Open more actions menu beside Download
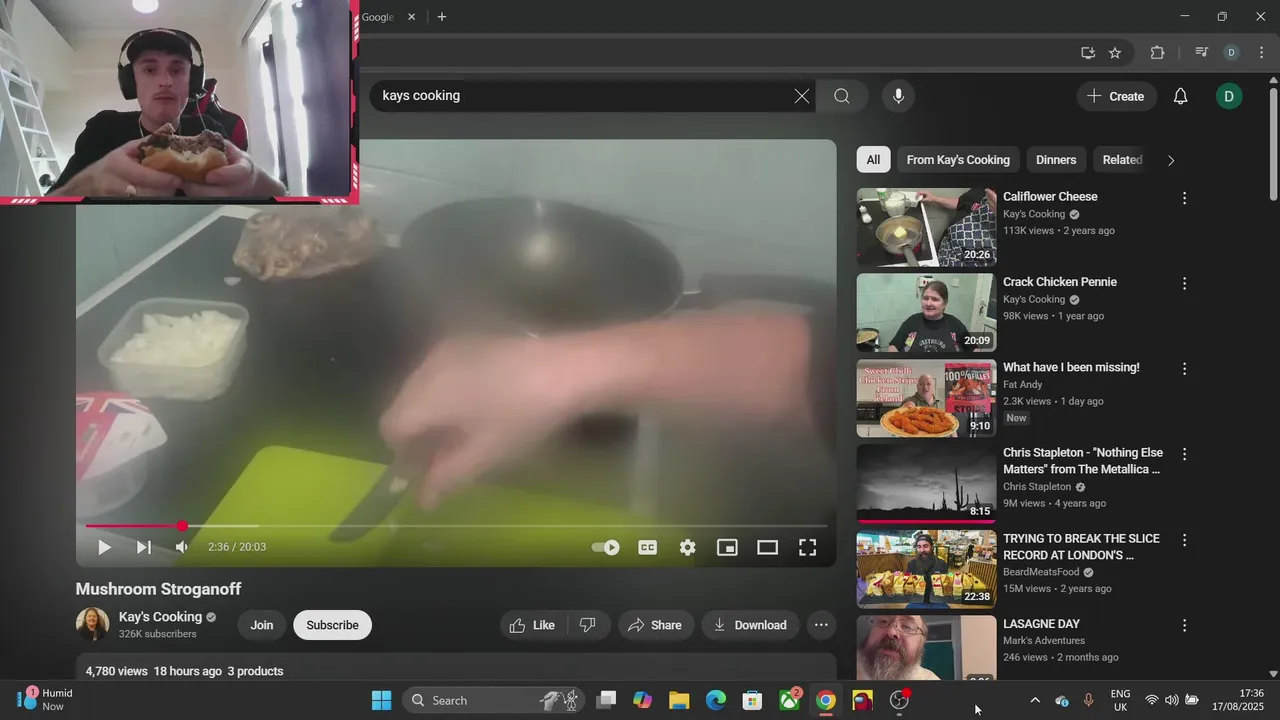Screen dimensions: 1280x720 click(x=821, y=625)
